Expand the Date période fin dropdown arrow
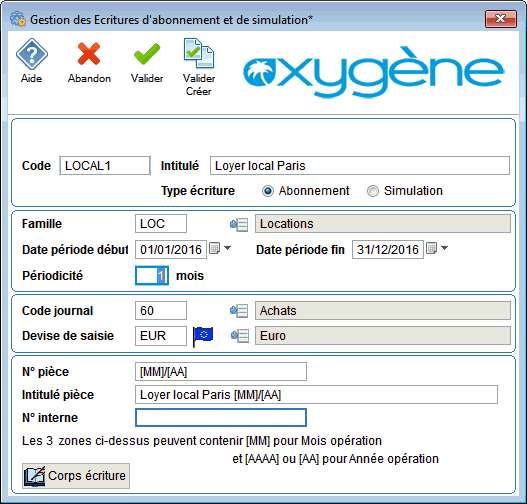 (444, 248)
